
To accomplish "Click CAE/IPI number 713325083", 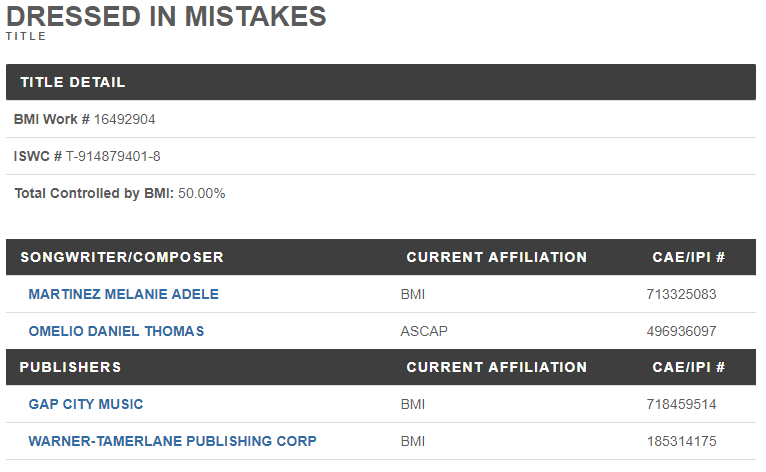I will [682, 294].
